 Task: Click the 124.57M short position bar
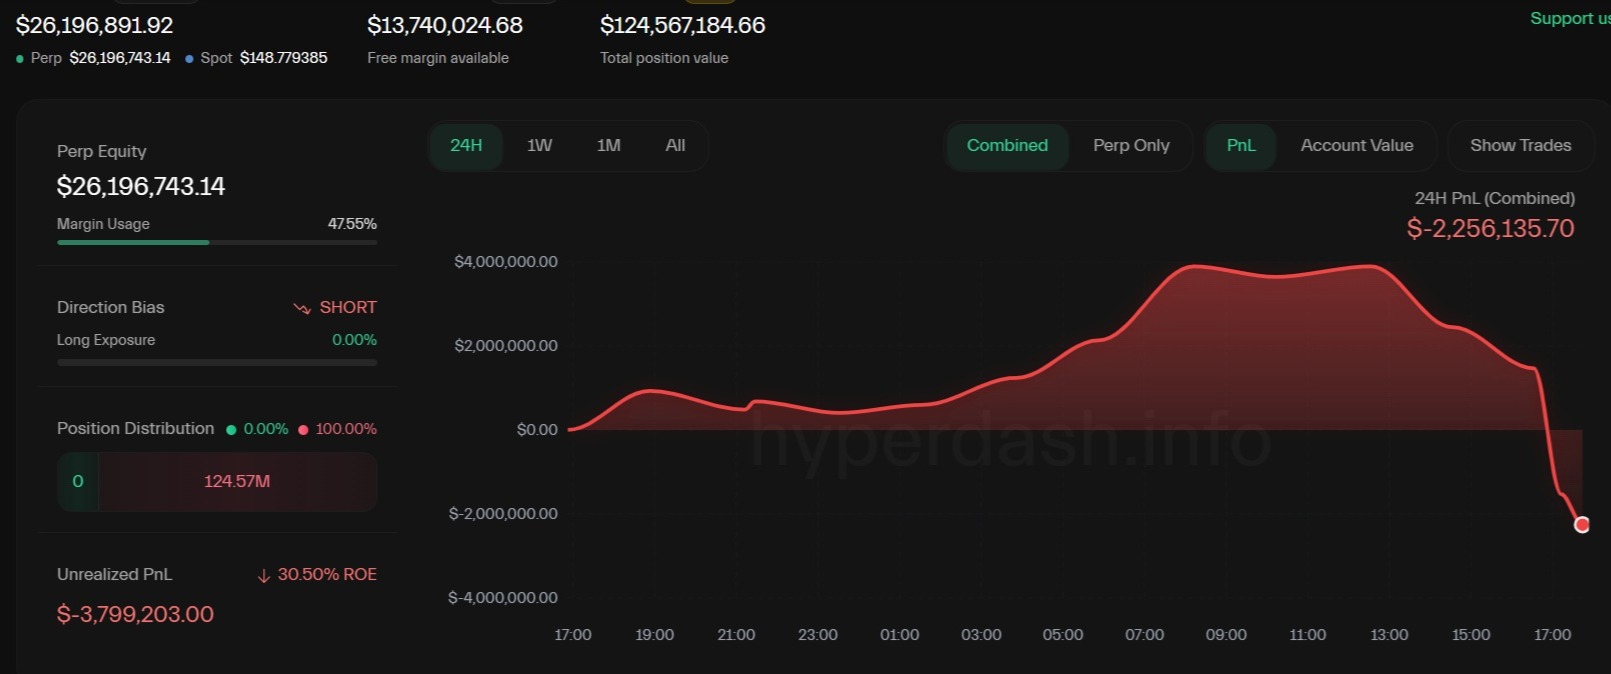[237, 482]
